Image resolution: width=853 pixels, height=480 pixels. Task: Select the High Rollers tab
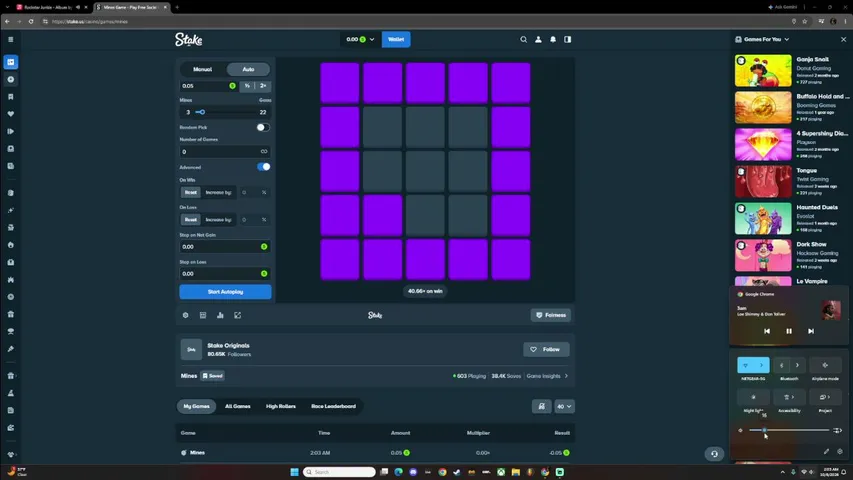281,407
